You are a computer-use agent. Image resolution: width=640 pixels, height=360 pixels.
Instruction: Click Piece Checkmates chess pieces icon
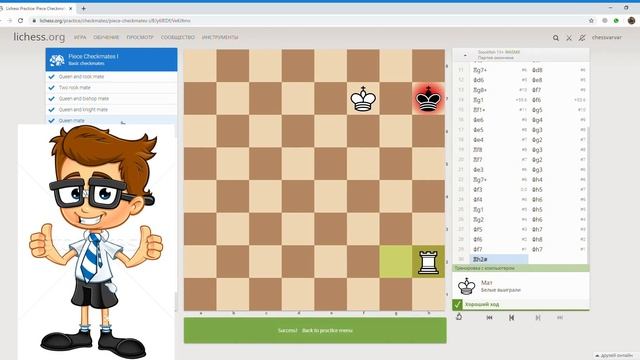point(57,60)
